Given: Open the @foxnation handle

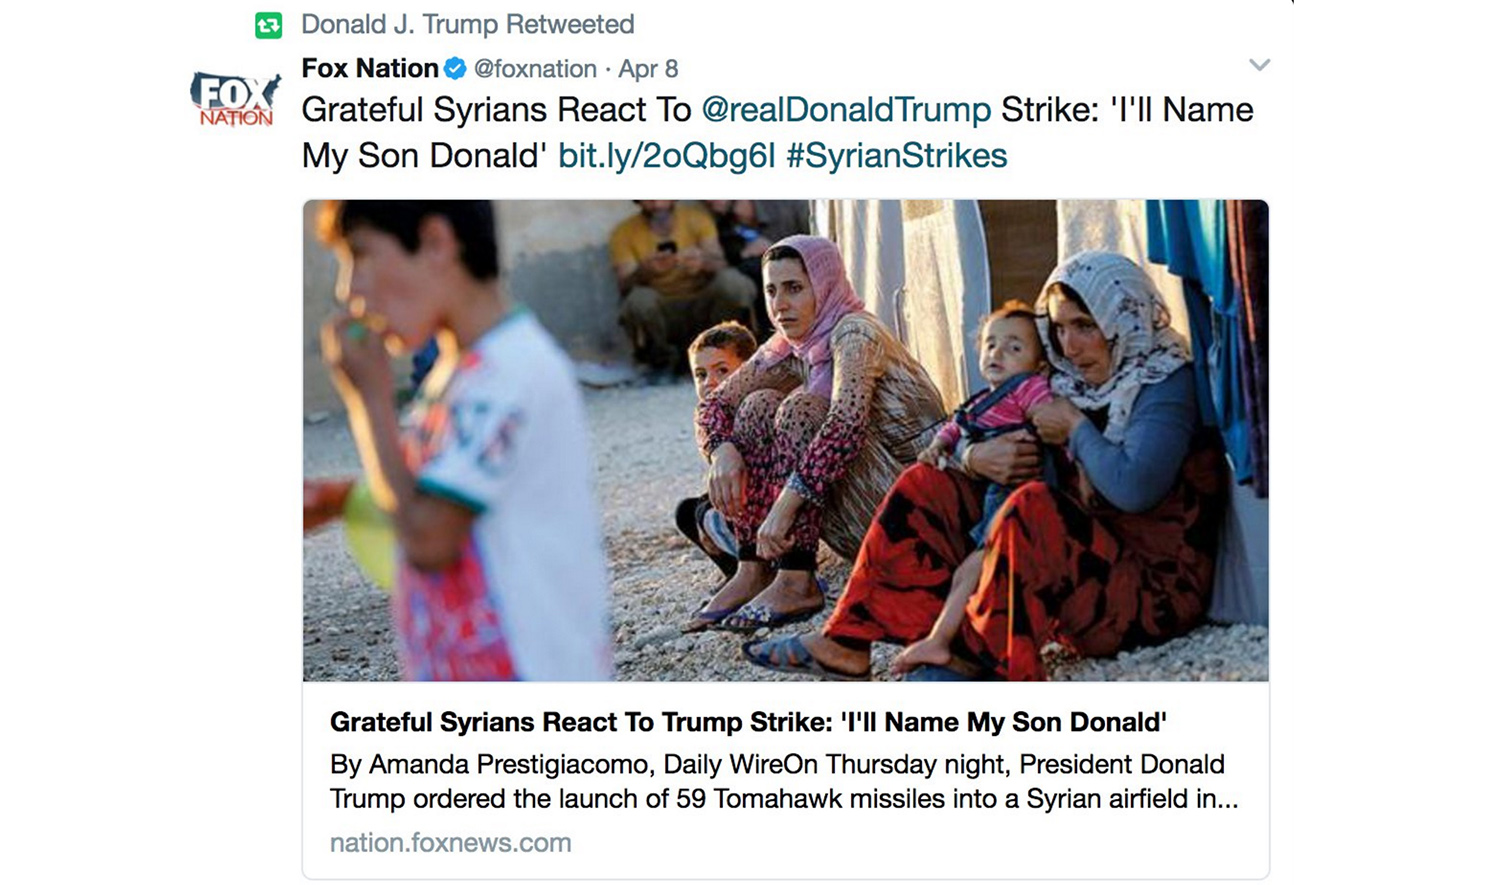Looking at the screenshot, I should pyautogui.click(x=535, y=69).
